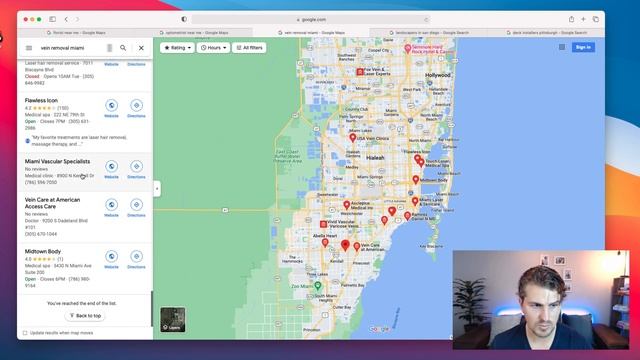Viewport: 640px width, 360px height.
Task: Collapse the side panel with arrow handle
Action: [x=157, y=189]
